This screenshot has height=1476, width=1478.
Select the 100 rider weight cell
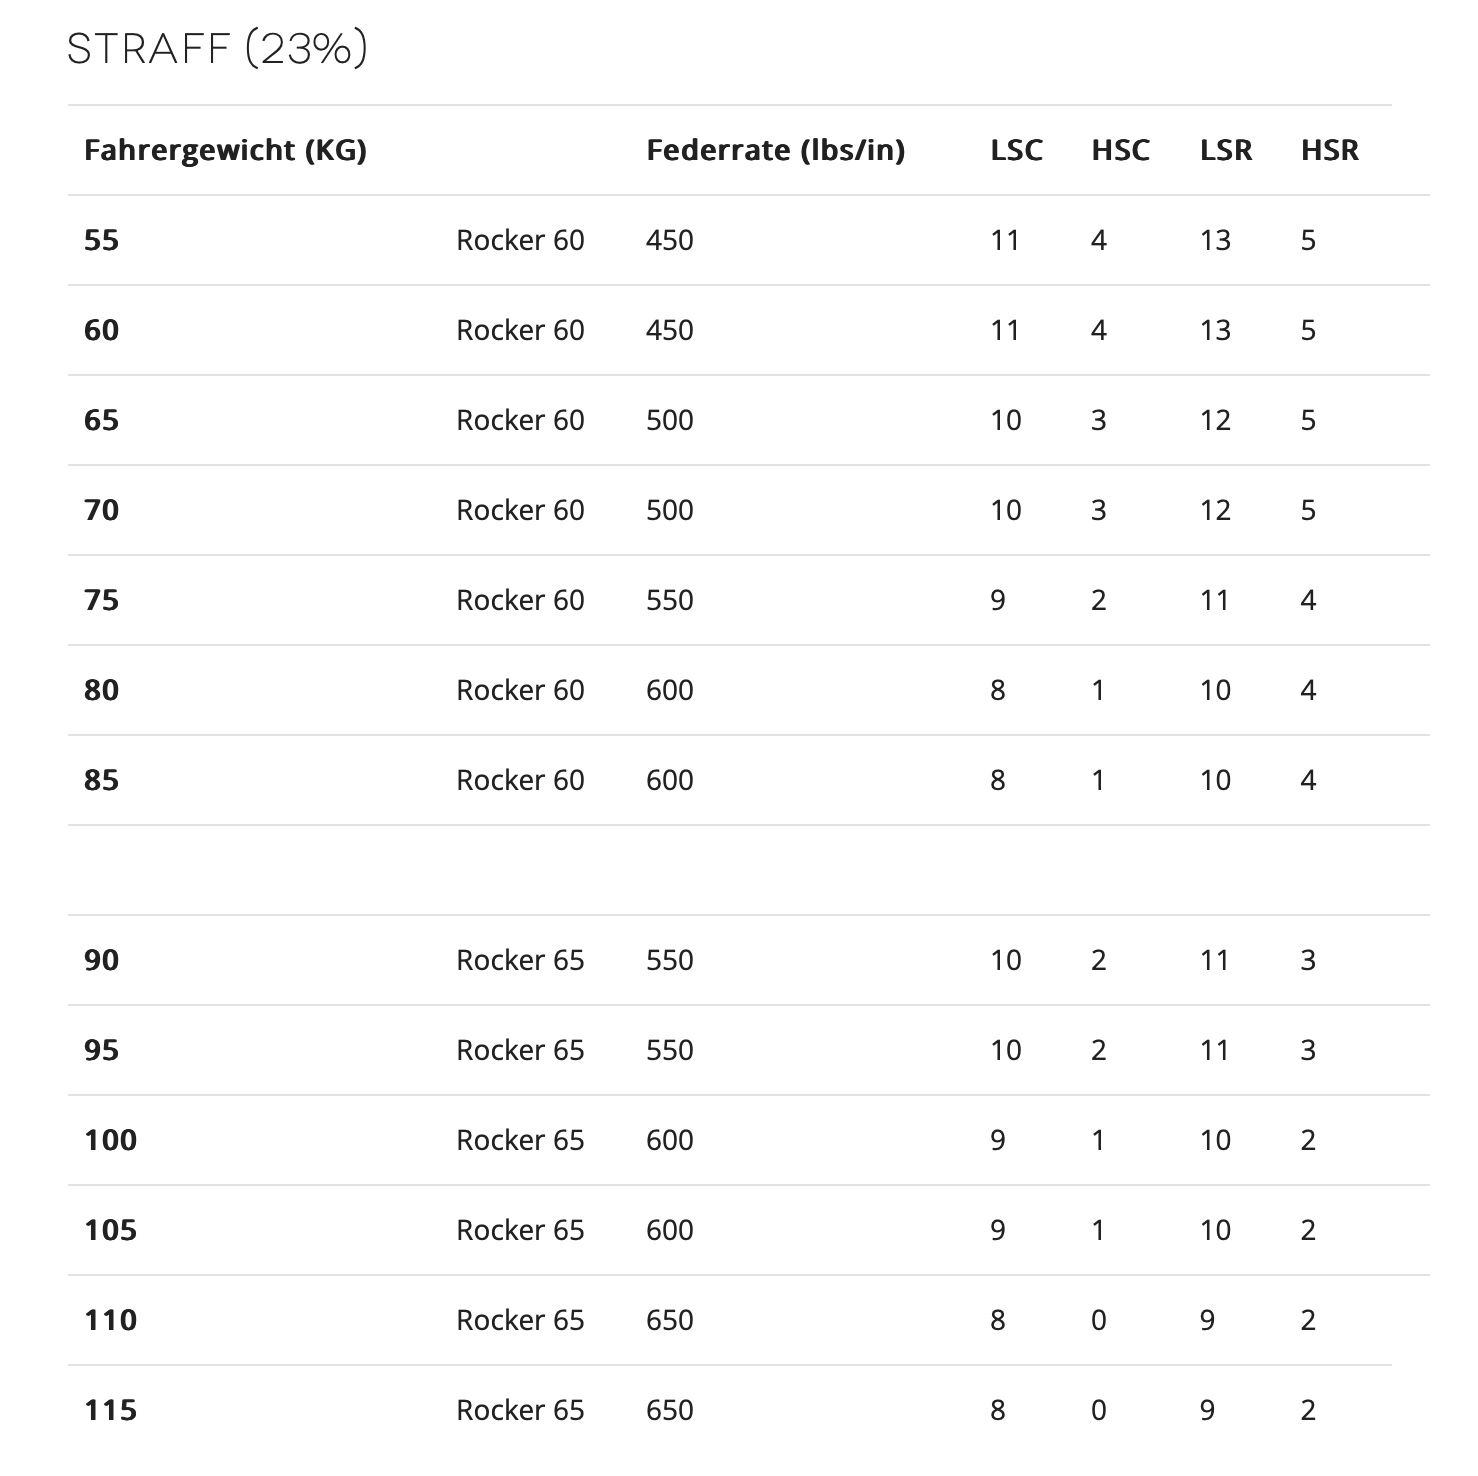tap(110, 1140)
